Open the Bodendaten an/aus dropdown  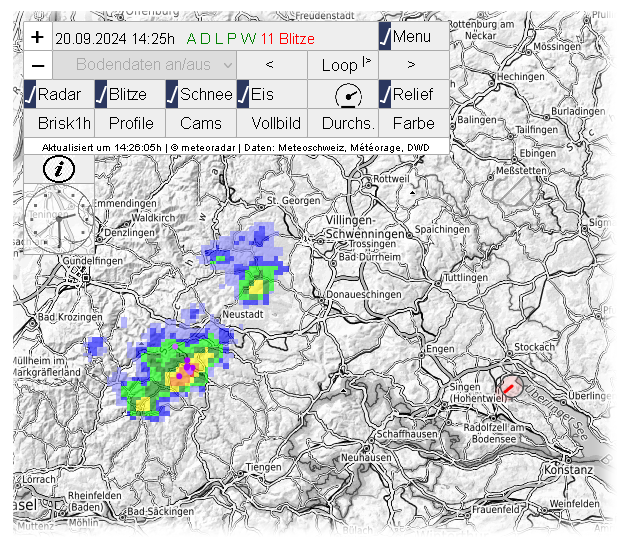(144, 65)
